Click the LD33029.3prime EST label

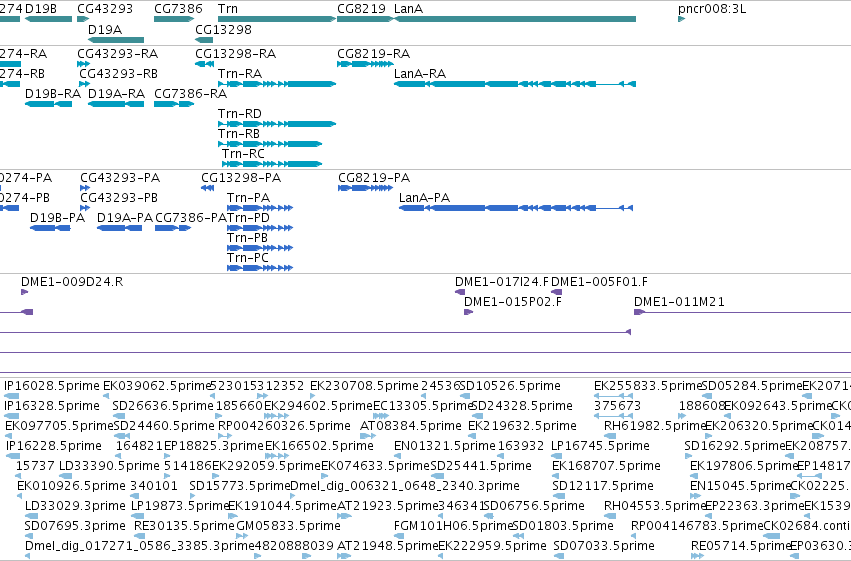(75, 507)
